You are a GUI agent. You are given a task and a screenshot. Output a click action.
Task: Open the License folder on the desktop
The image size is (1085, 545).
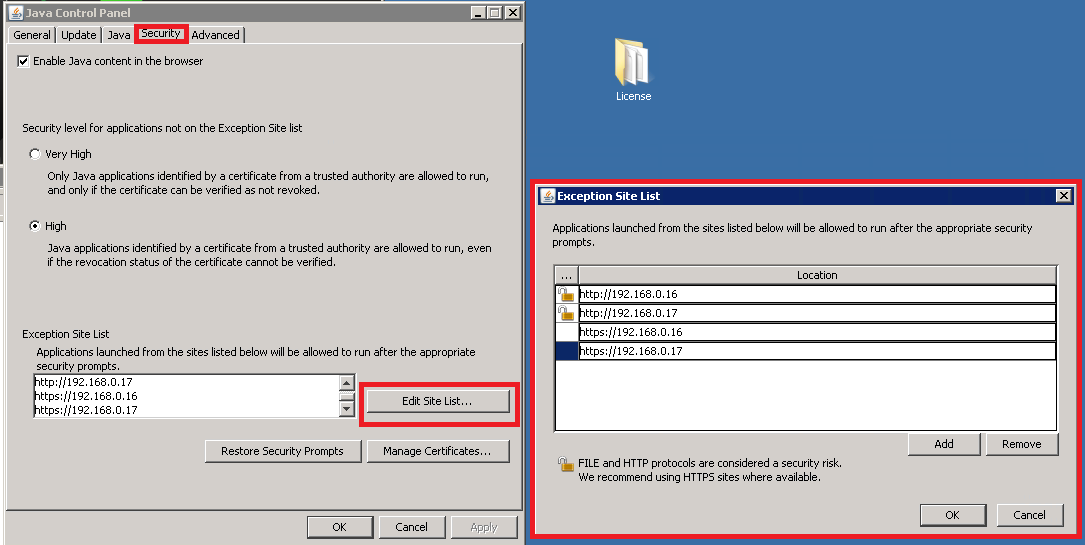click(632, 69)
